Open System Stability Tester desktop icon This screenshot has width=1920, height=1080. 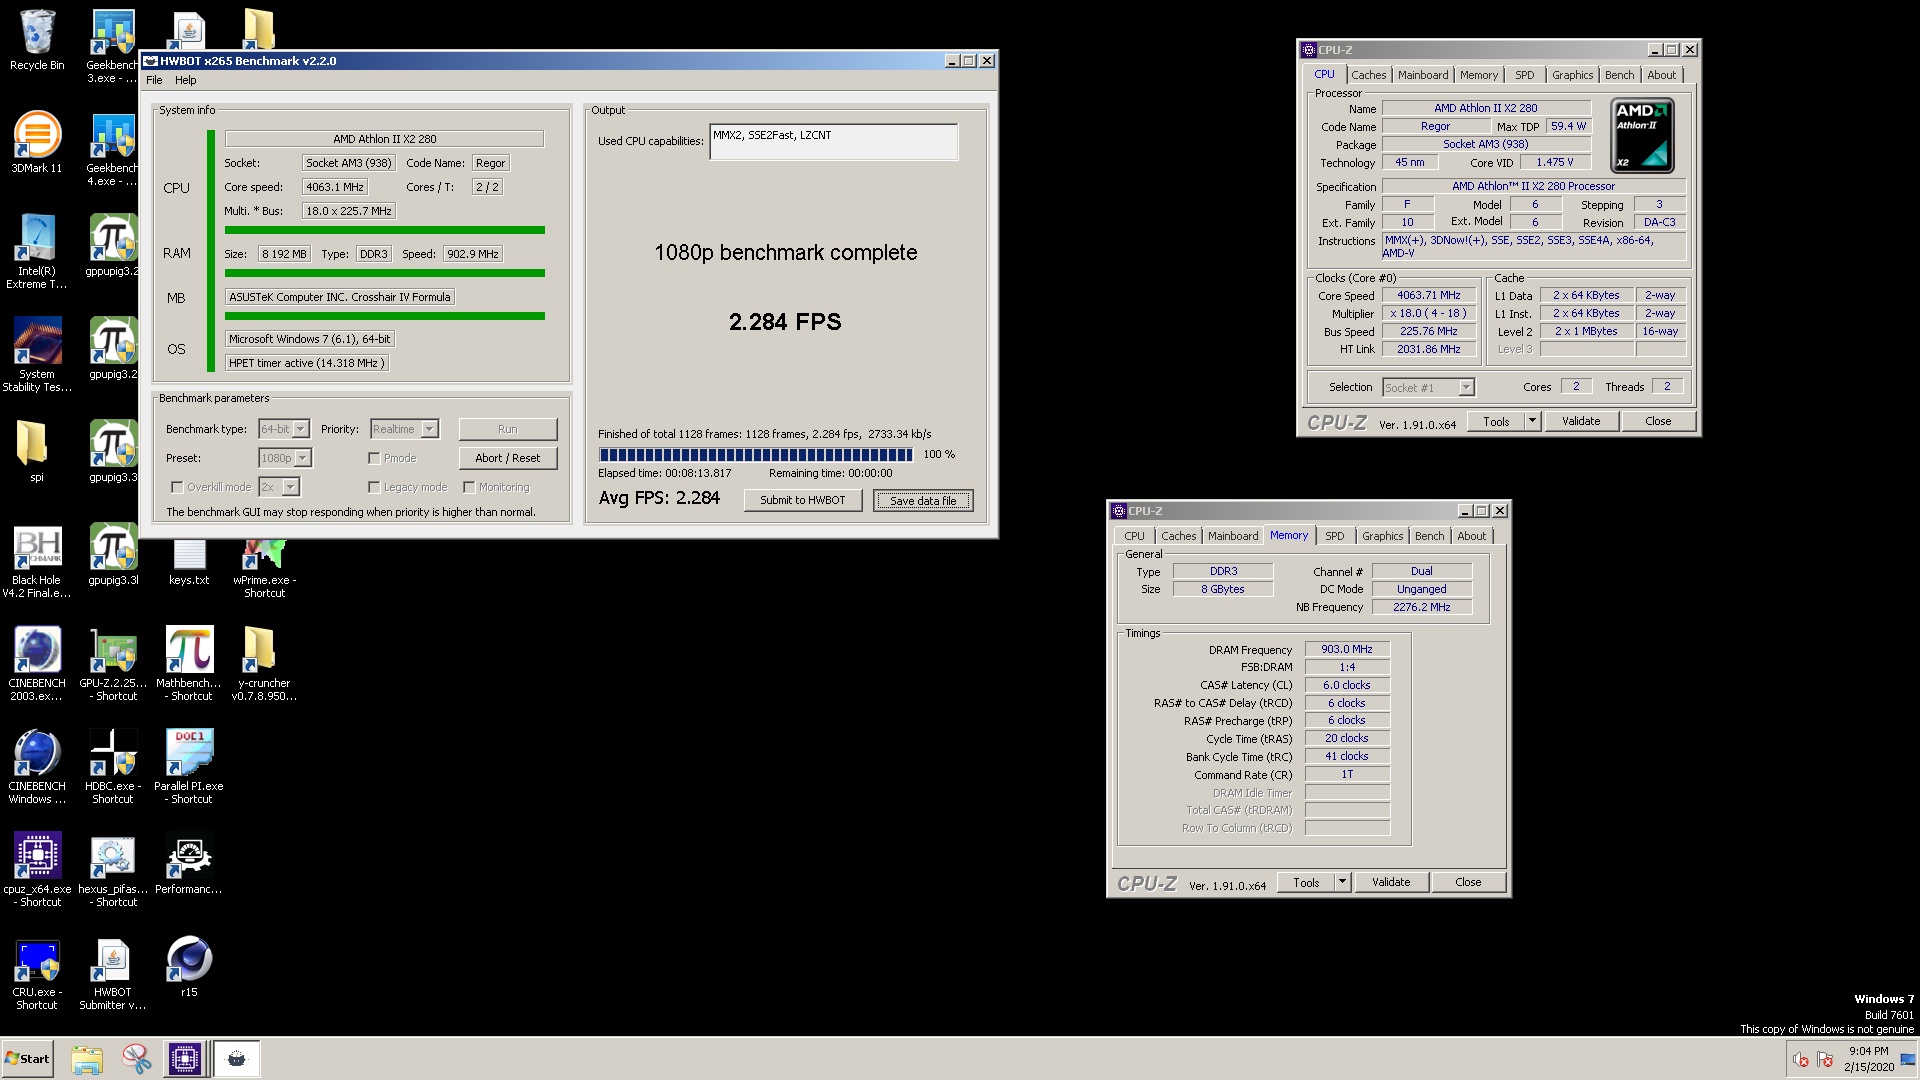click(x=37, y=354)
